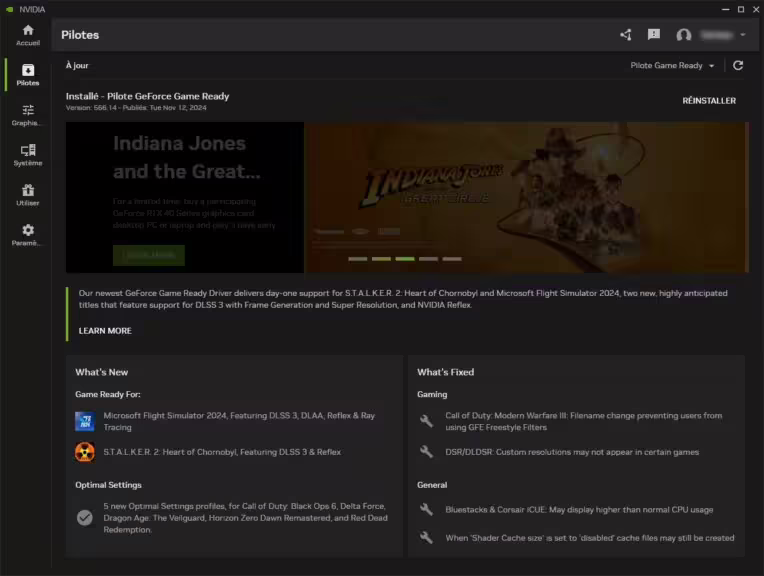Screen dimensions: 764x576
Task: Click the 'Game Ready For:' subheading
Action: point(108,394)
